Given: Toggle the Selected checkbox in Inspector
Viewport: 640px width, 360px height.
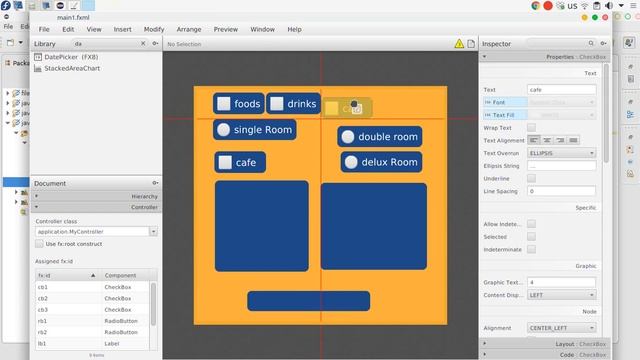Looking at the screenshot, I should coord(531,236).
